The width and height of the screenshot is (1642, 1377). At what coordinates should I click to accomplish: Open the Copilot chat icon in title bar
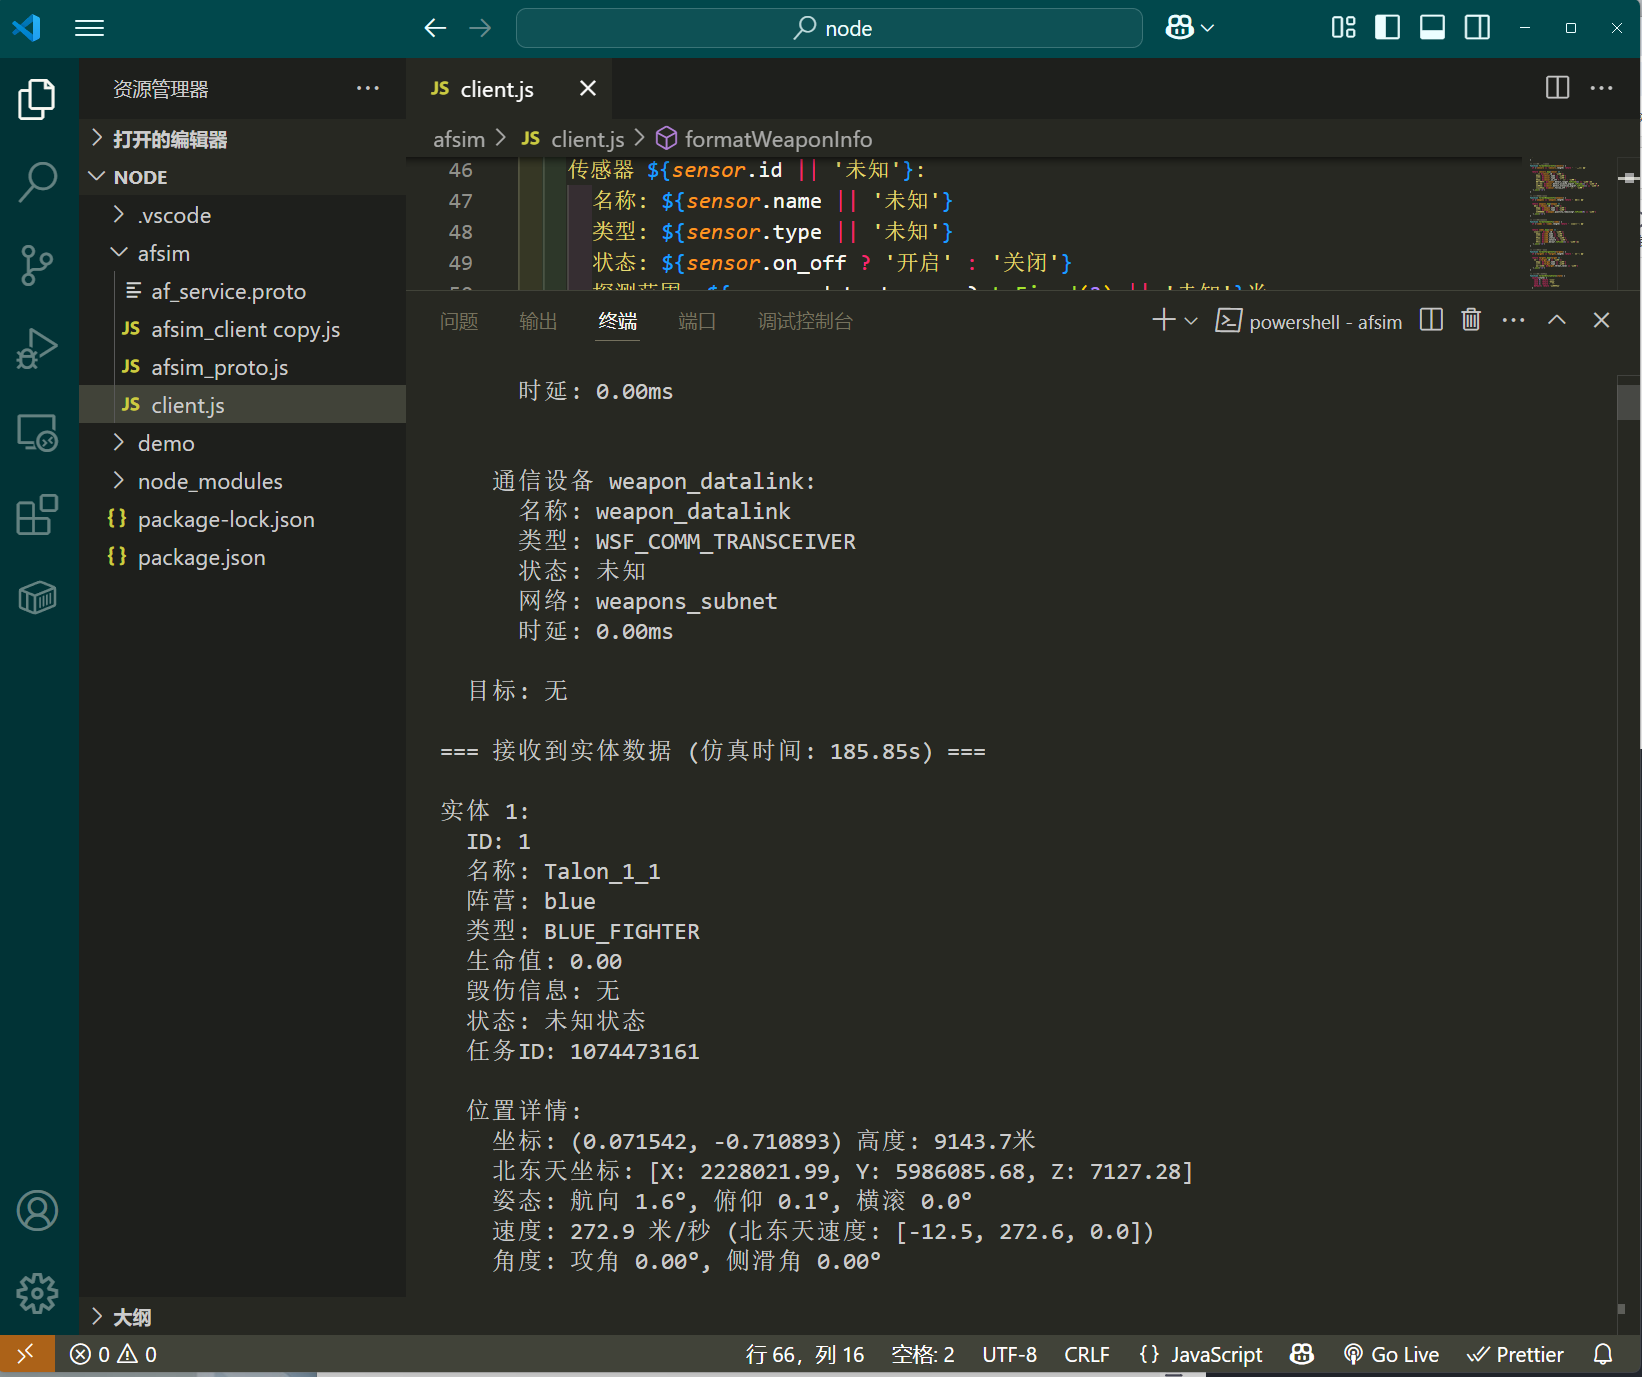[x=1180, y=28]
